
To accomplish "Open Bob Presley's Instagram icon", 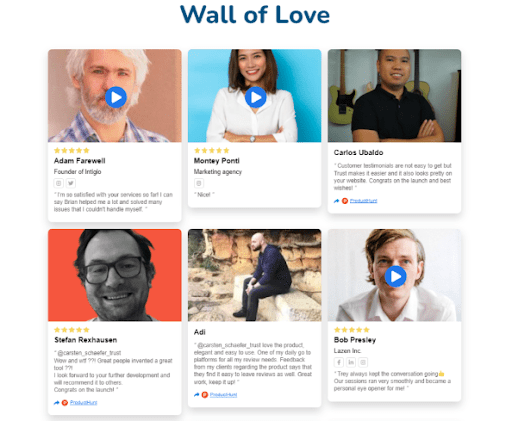I will [363, 362].
